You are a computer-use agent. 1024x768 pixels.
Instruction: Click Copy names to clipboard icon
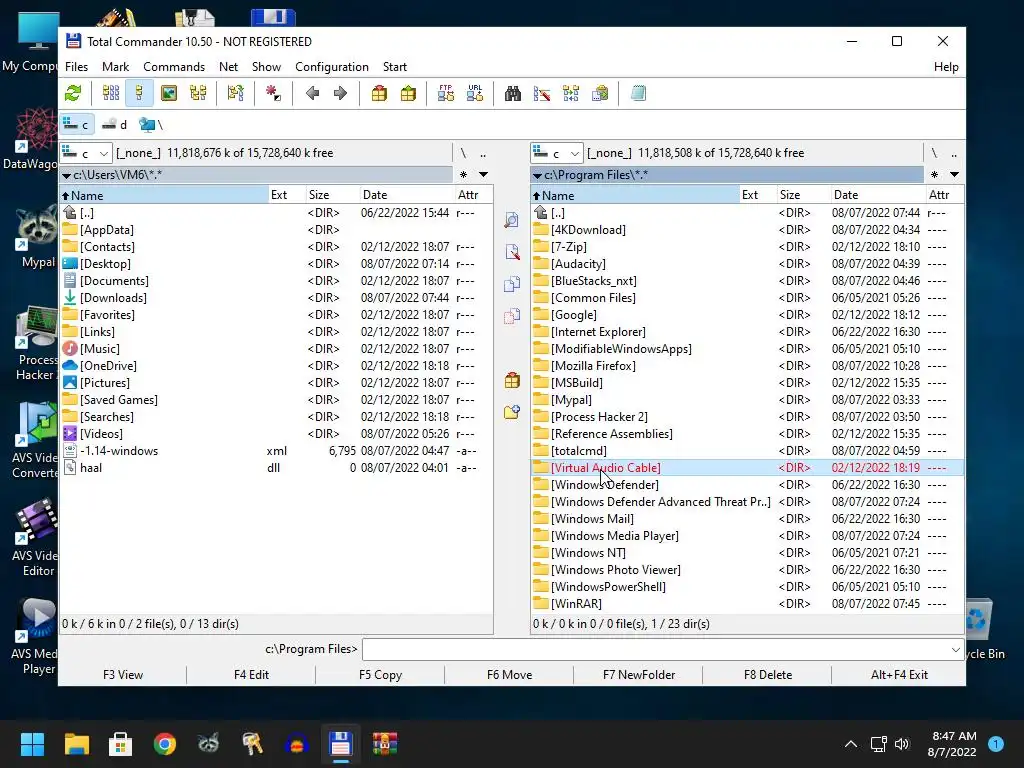(x=600, y=93)
